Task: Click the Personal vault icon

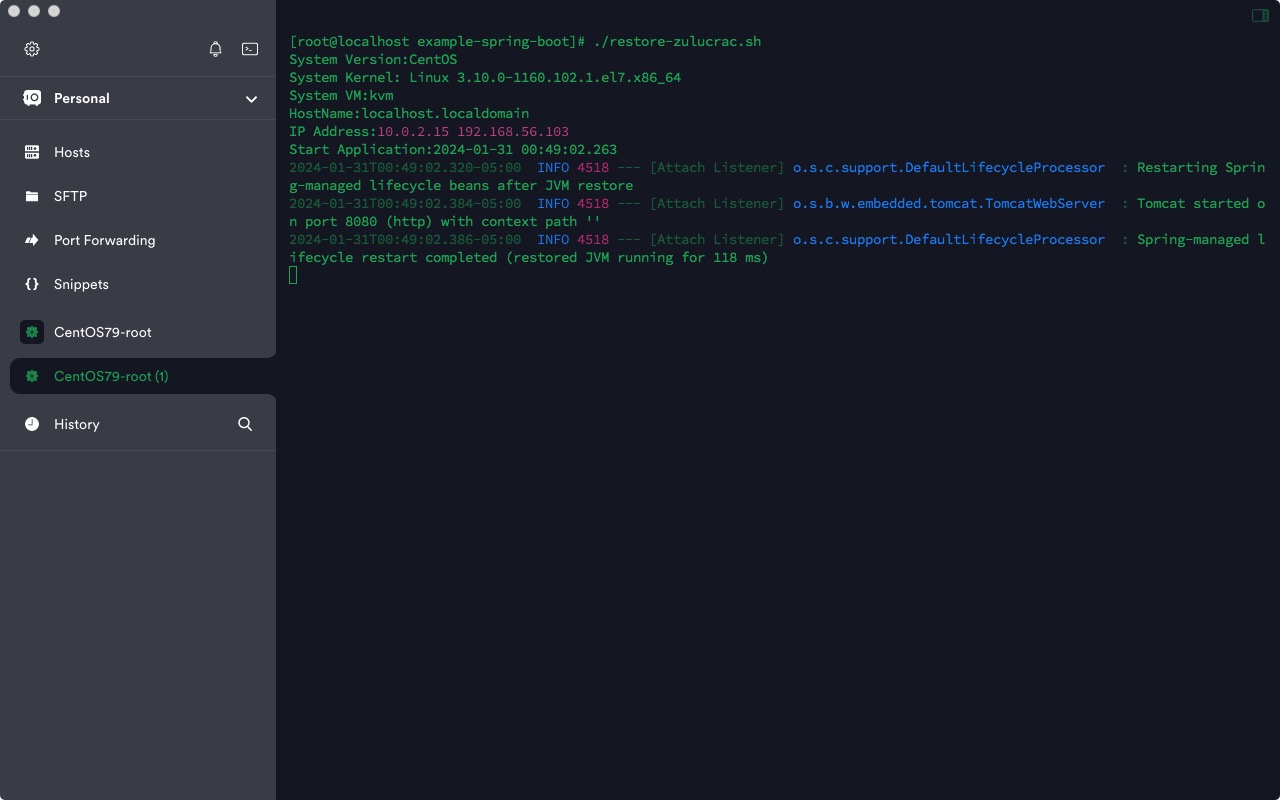Action: coord(32,98)
